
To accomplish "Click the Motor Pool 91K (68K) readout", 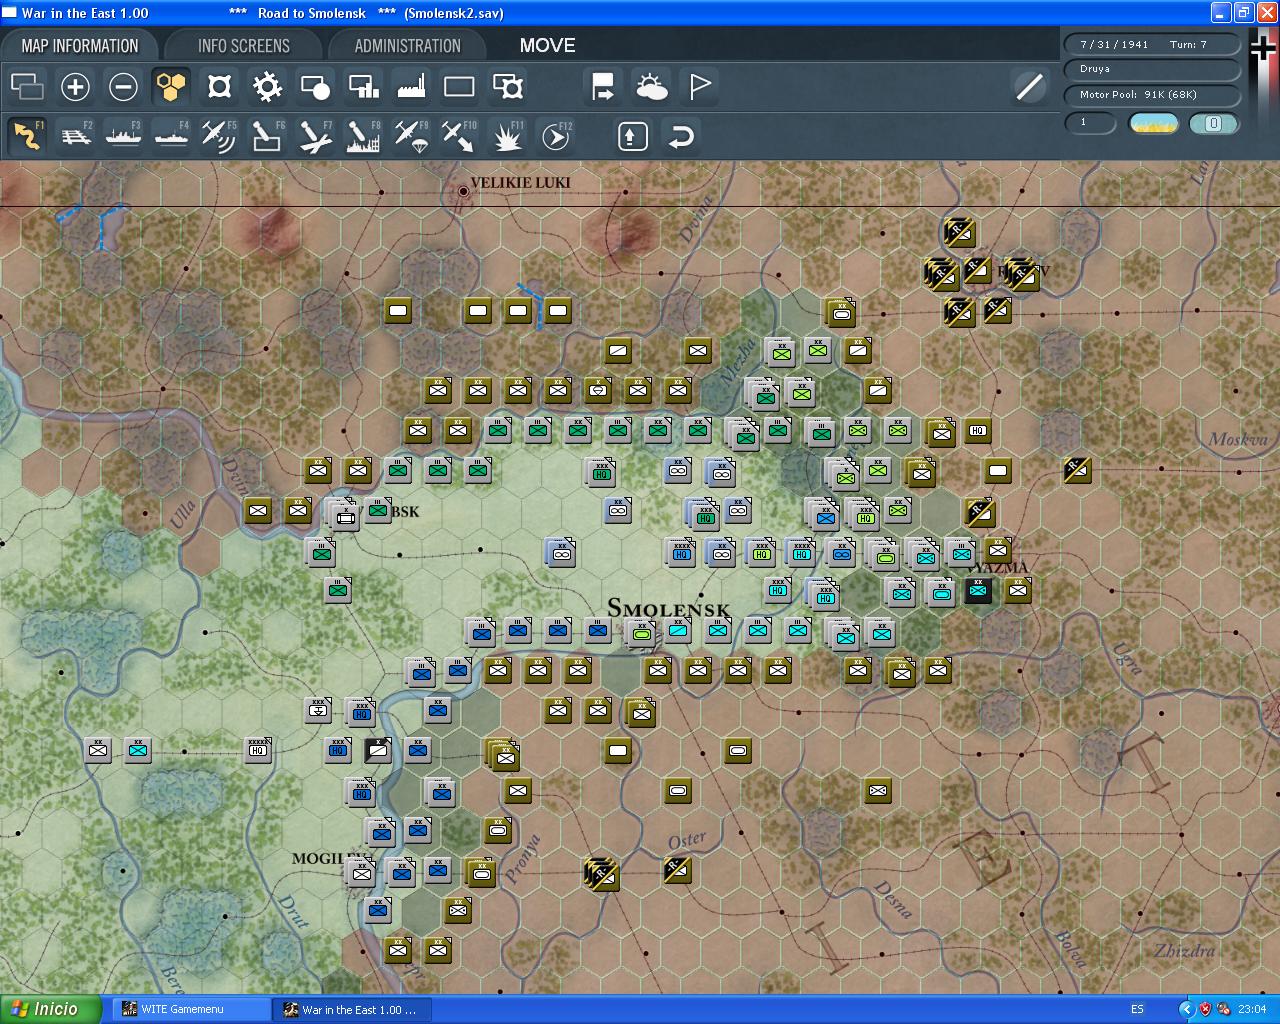I will (1152, 95).
